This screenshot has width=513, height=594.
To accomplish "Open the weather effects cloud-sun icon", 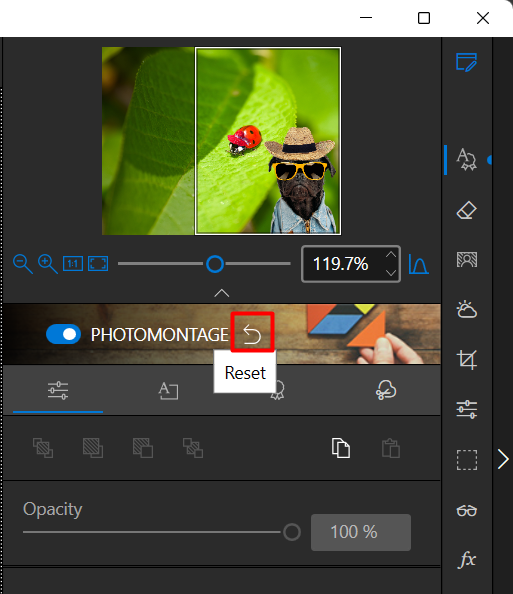I will coord(466,309).
